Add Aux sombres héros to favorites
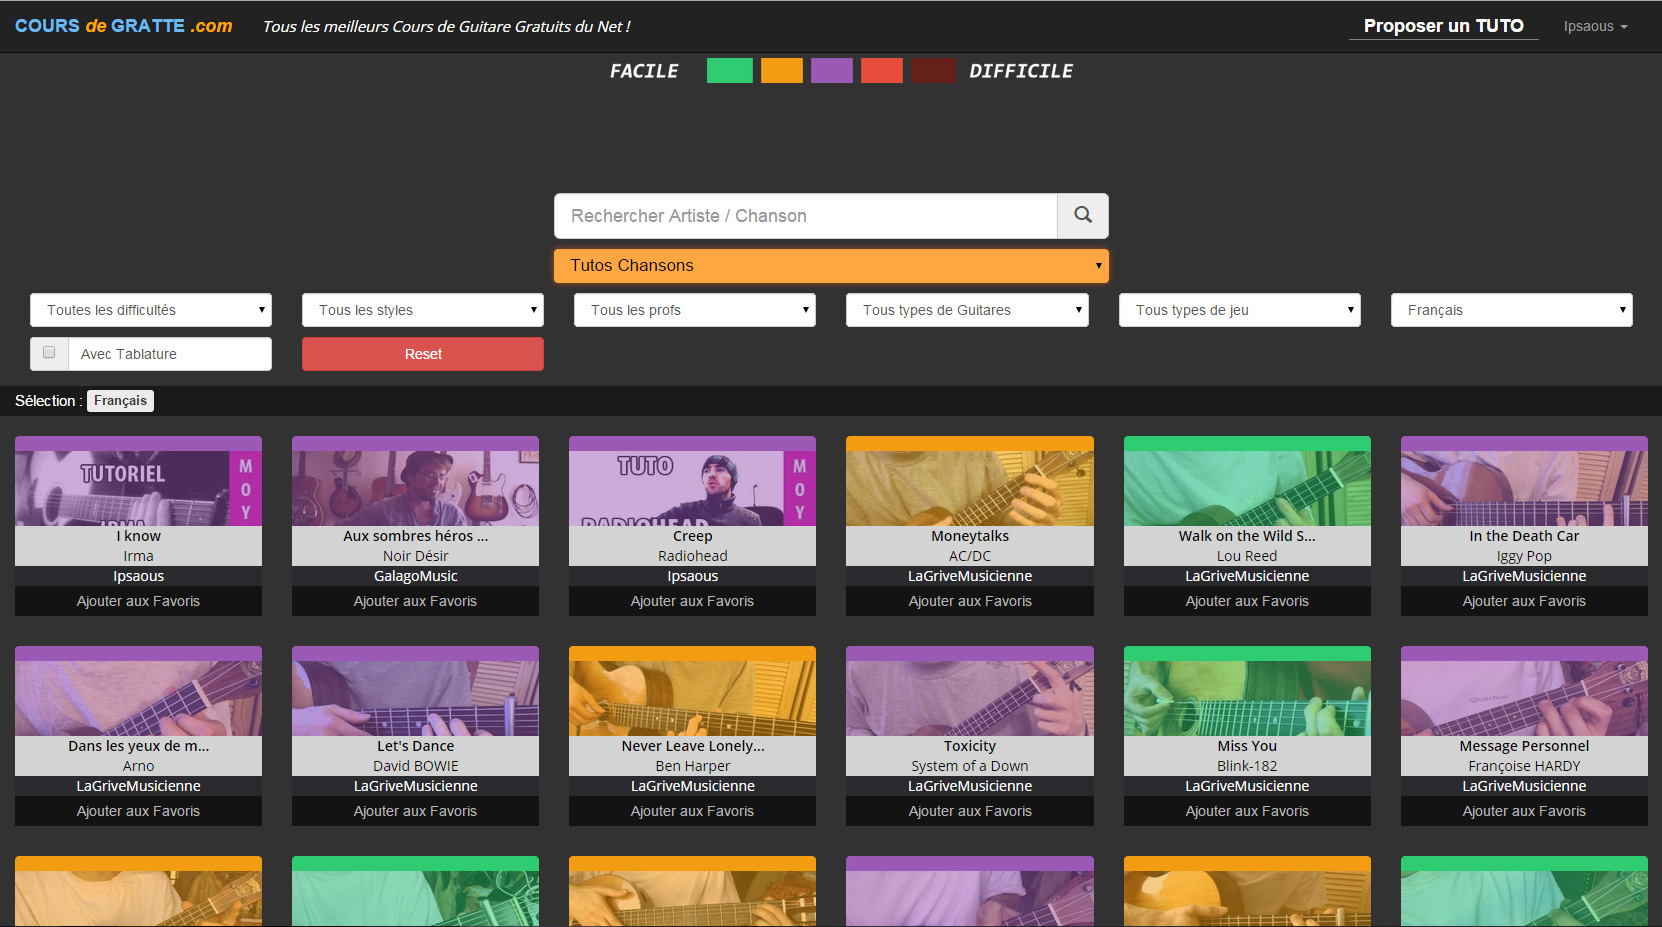1662x927 pixels. coord(416,601)
